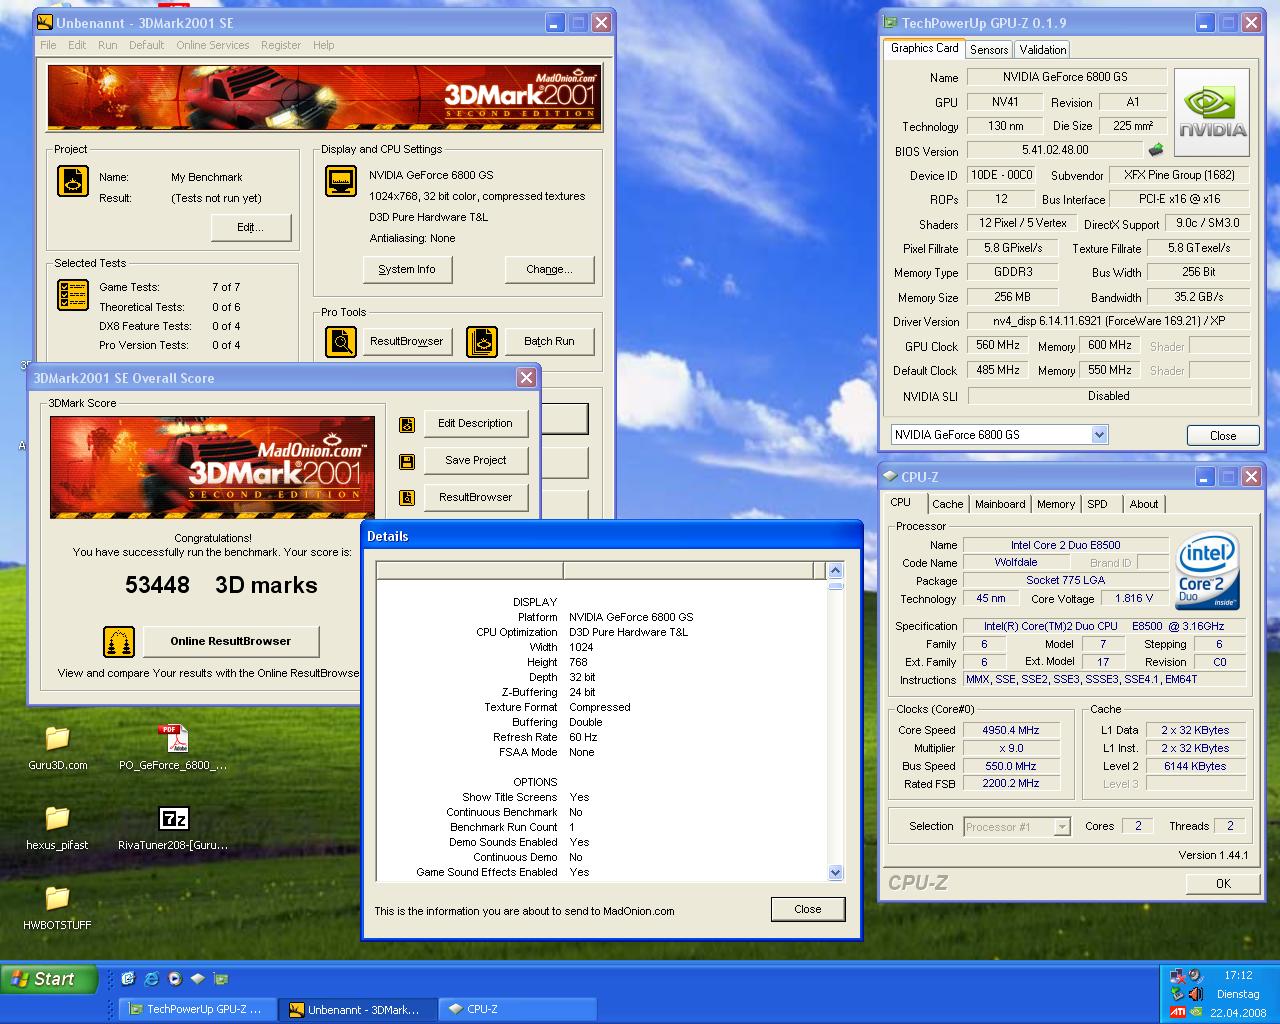1280x1024 pixels.
Task: Click the Intel Core 2 Duo logo
Action: tap(1209, 572)
